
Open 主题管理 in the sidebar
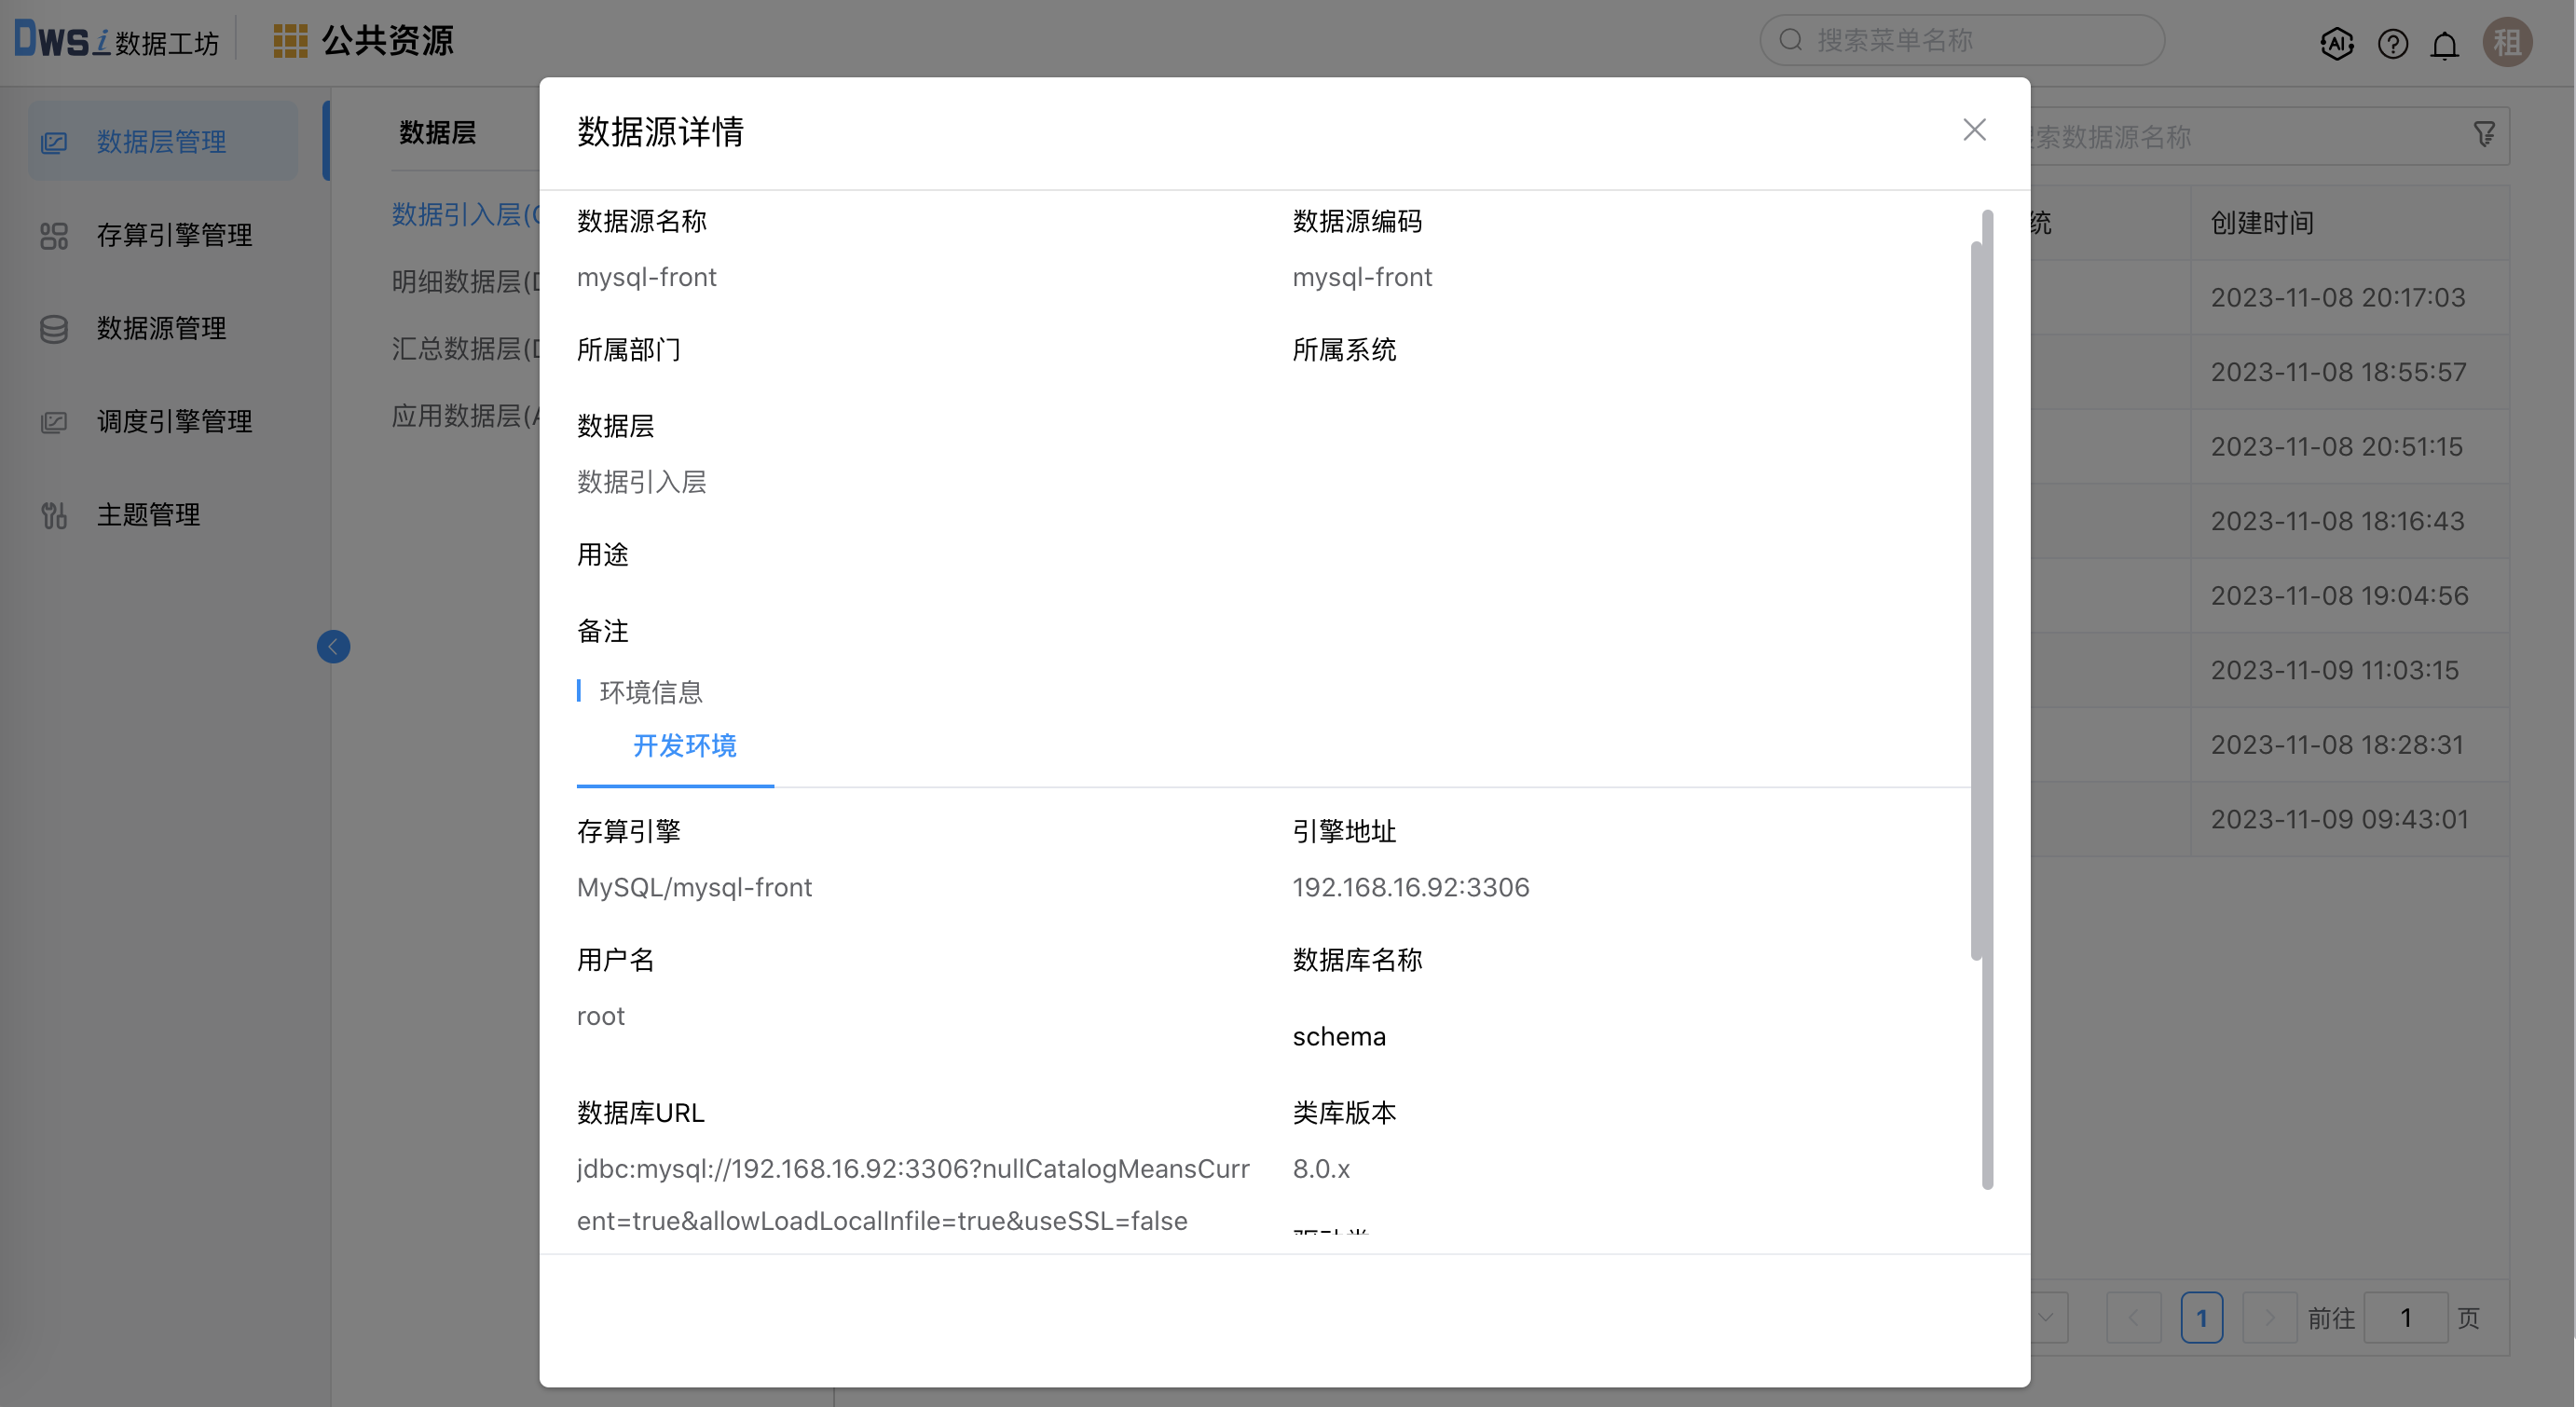click(148, 515)
